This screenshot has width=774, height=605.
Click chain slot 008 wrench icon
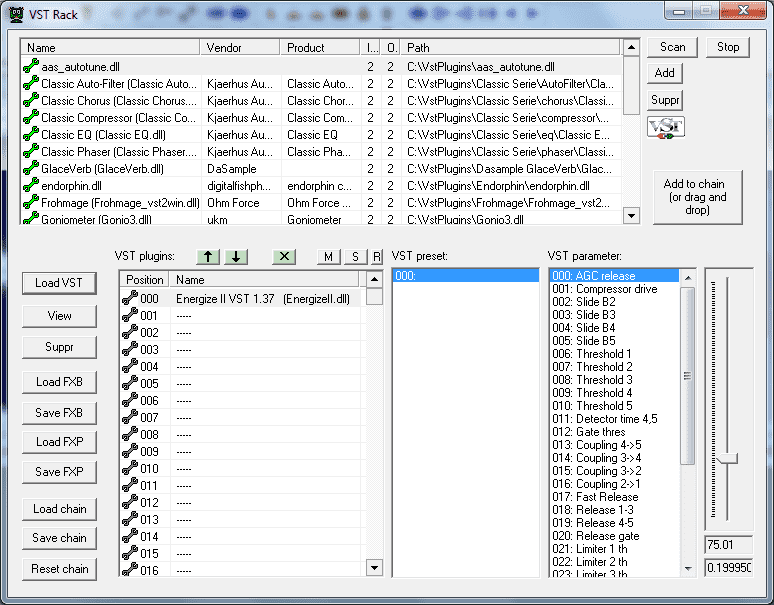130,434
